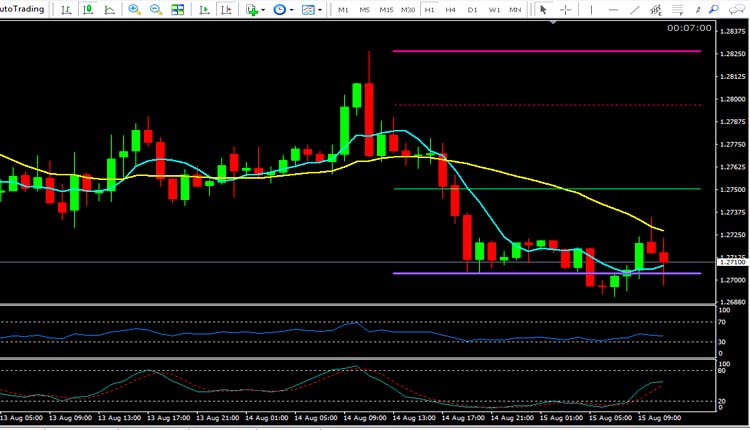The height and width of the screenshot is (430, 750).
Task: Select the vertical line drawing tool
Action: [x=591, y=9]
